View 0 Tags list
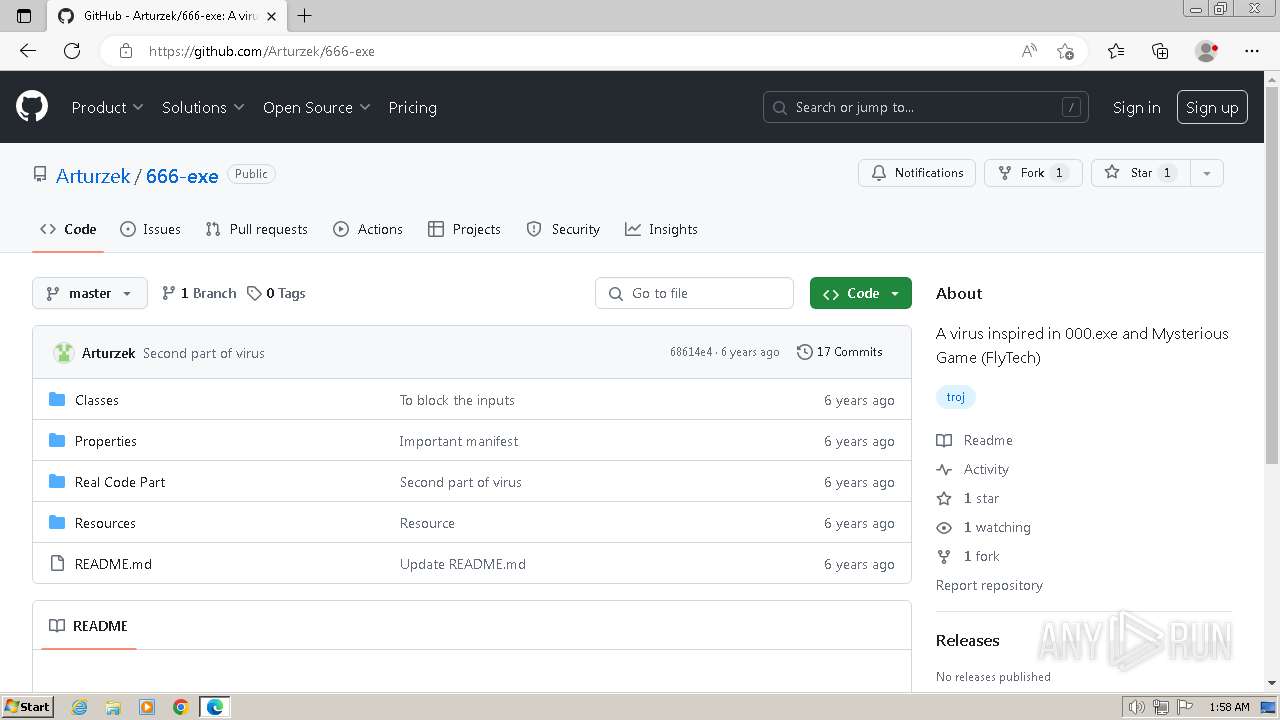 point(277,293)
